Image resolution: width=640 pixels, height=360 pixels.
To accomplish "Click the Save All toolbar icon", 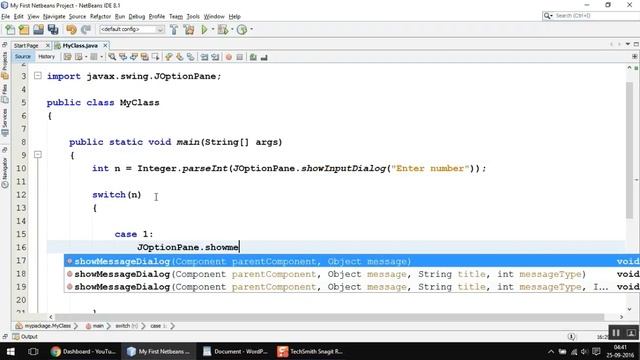I will click(53, 29).
